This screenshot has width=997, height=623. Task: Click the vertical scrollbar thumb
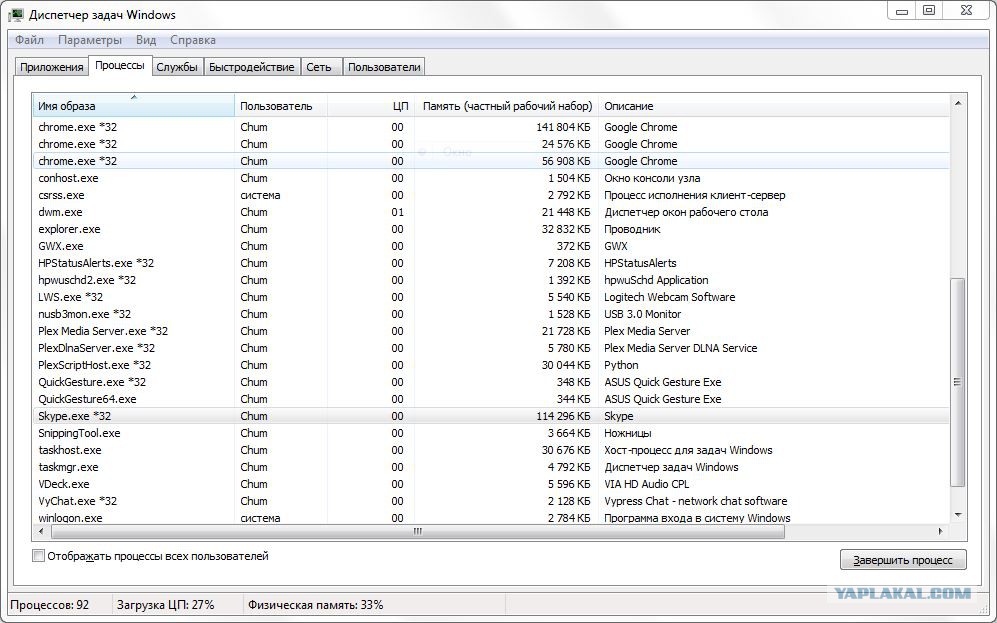click(x=958, y=382)
